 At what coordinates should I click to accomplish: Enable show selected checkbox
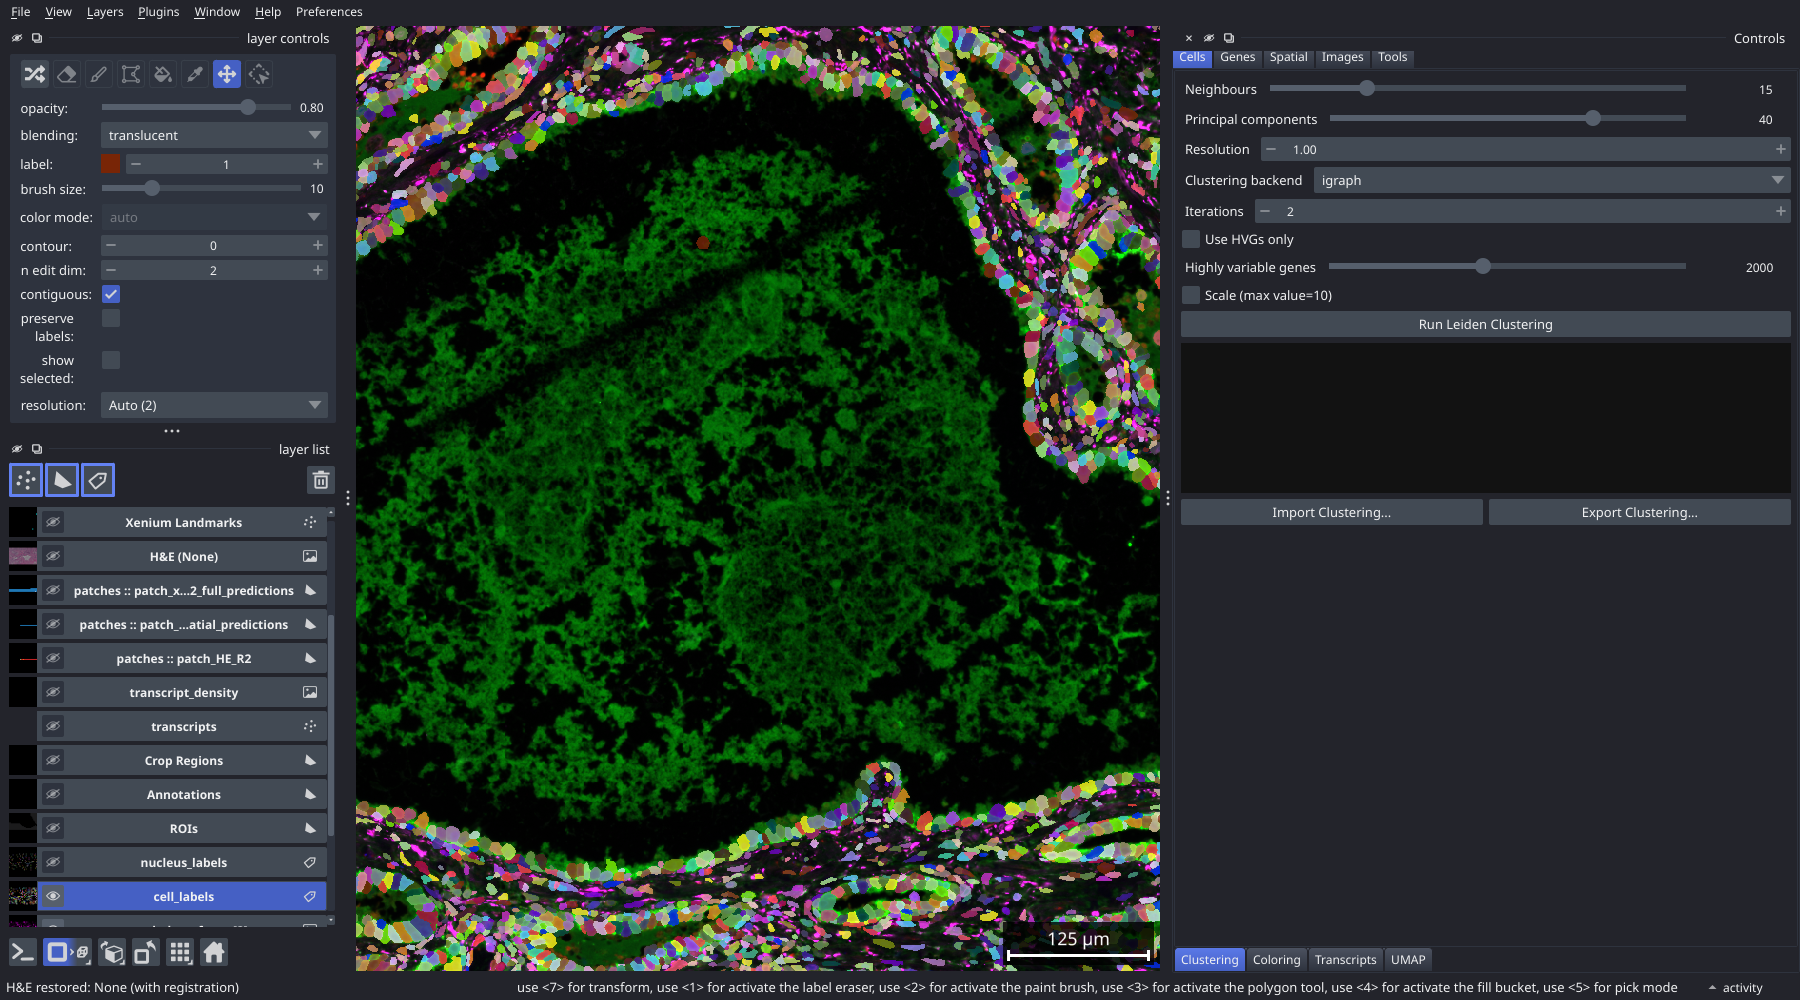[x=111, y=360]
